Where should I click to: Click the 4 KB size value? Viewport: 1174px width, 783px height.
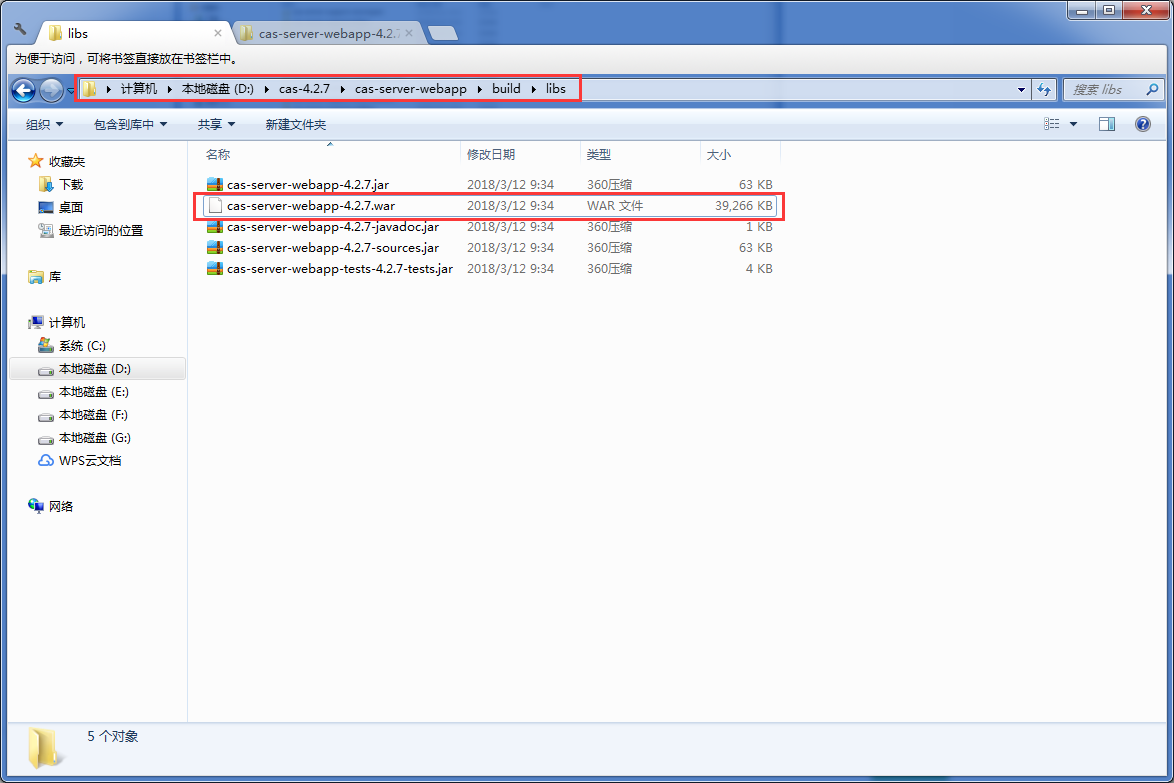point(758,268)
